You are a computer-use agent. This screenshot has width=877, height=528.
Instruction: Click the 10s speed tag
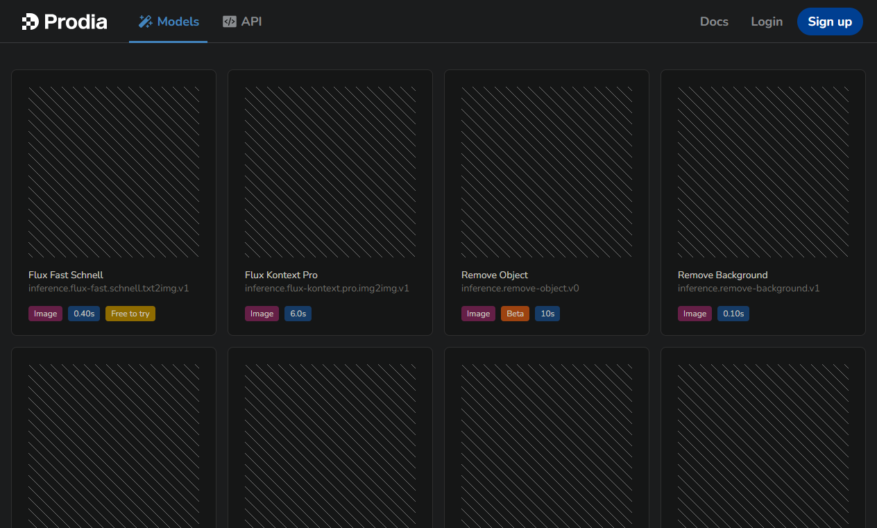(x=548, y=314)
